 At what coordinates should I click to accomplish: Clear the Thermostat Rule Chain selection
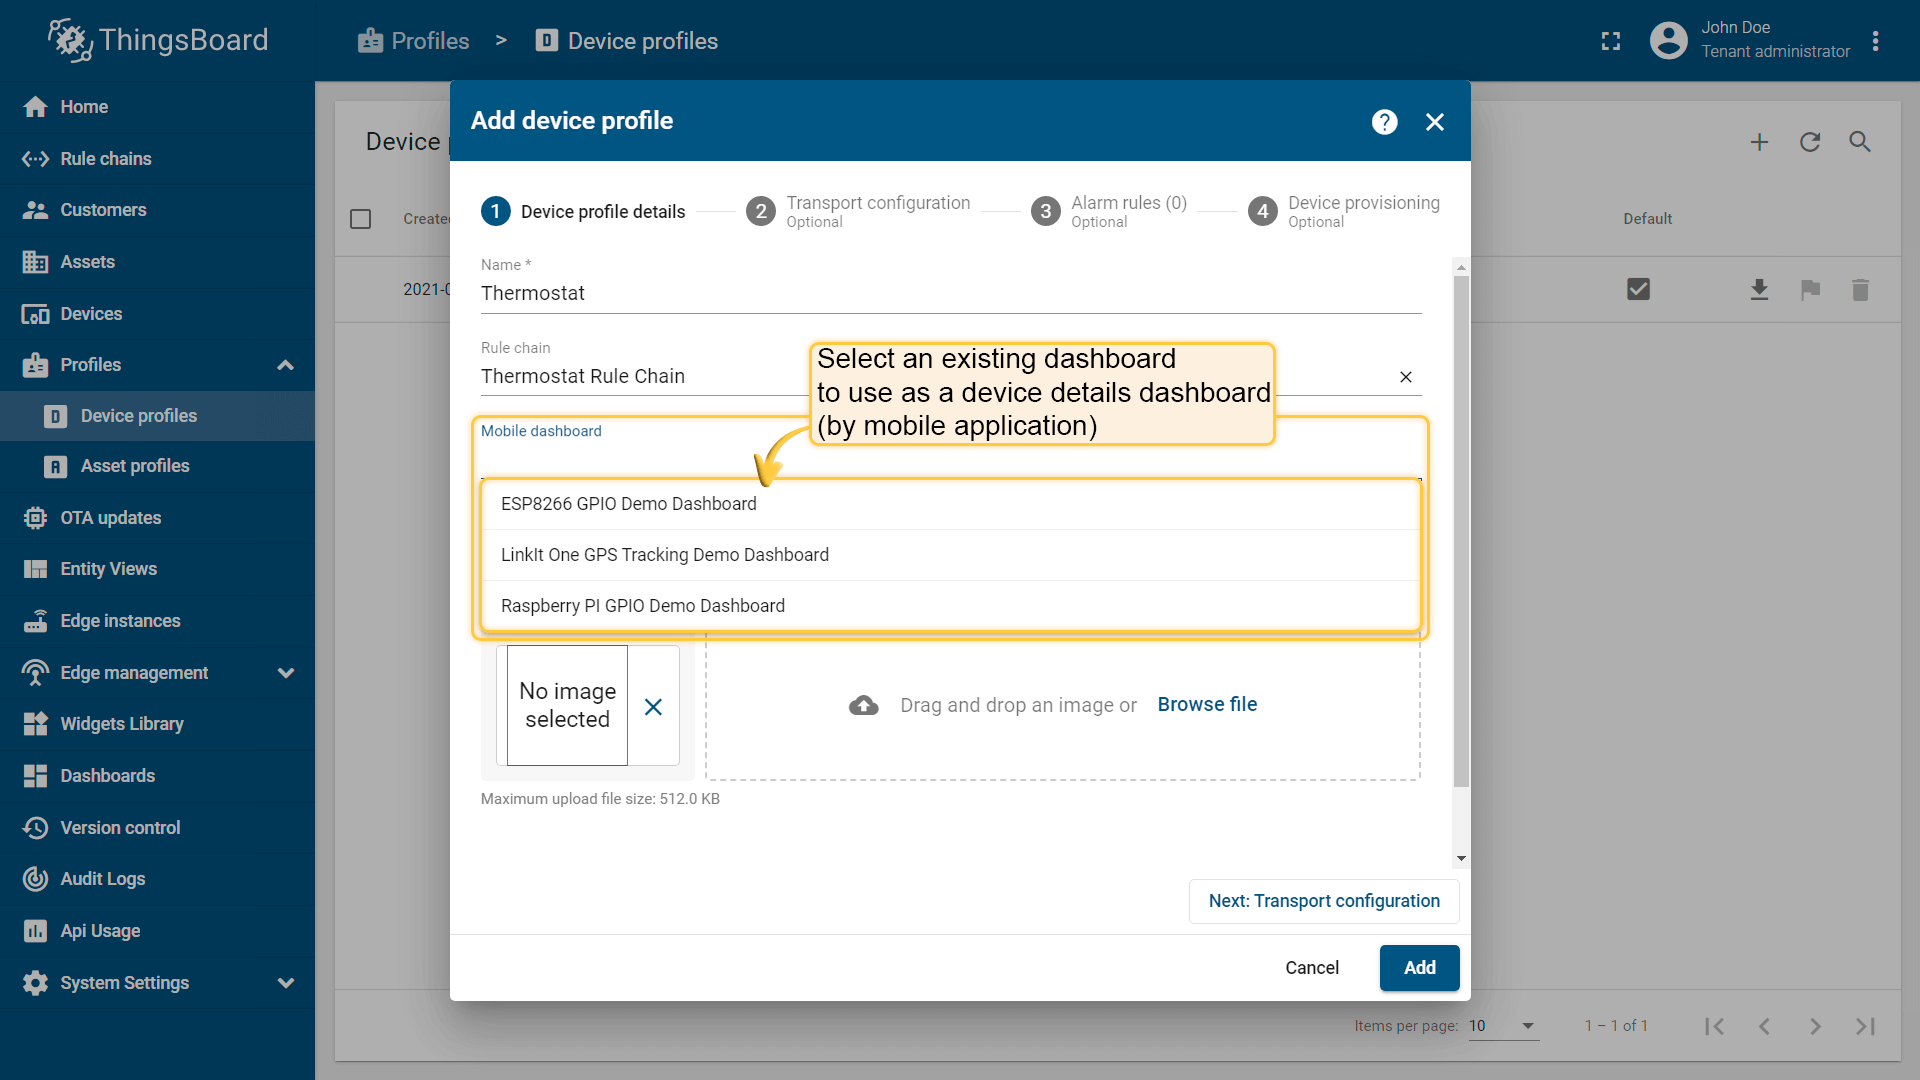click(x=1406, y=377)
